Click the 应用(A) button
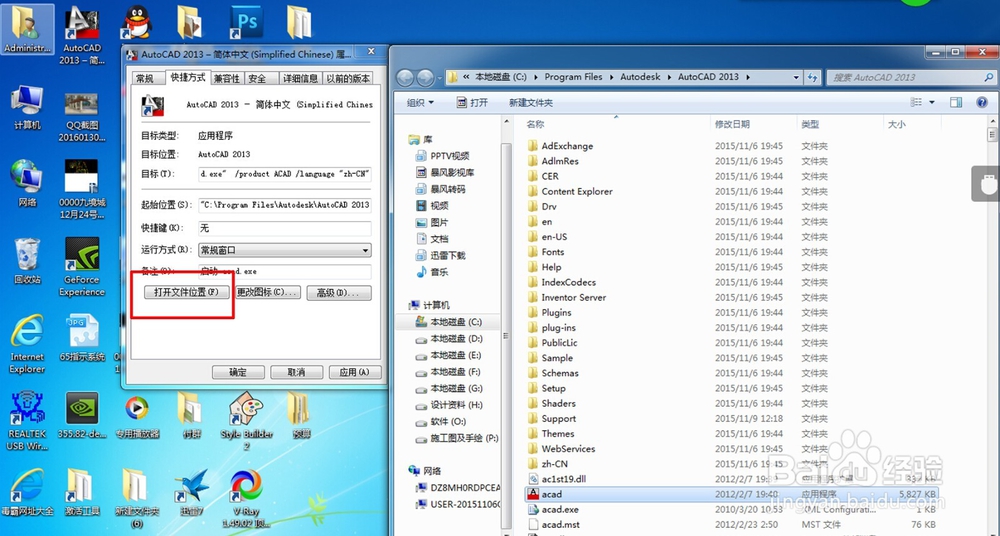 coord(355,372)
